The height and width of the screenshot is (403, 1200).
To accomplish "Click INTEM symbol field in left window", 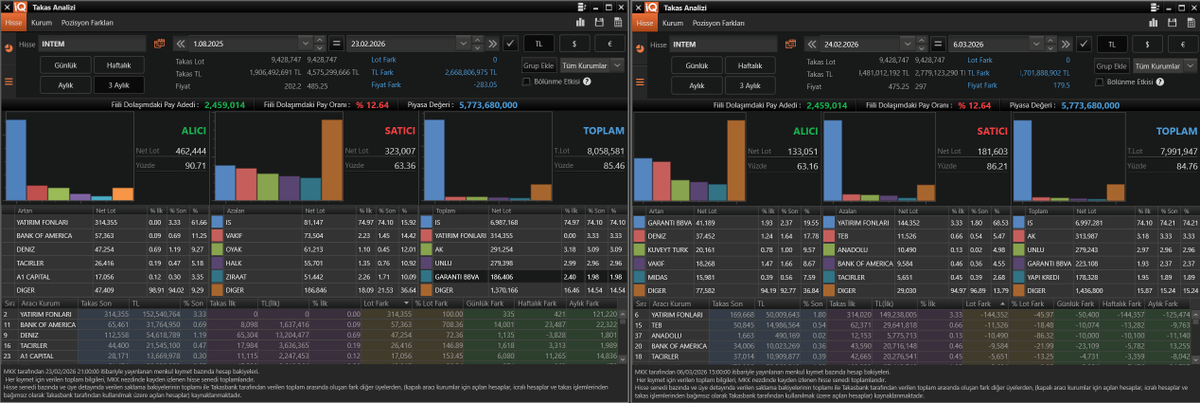I will [x=92, y=44].
